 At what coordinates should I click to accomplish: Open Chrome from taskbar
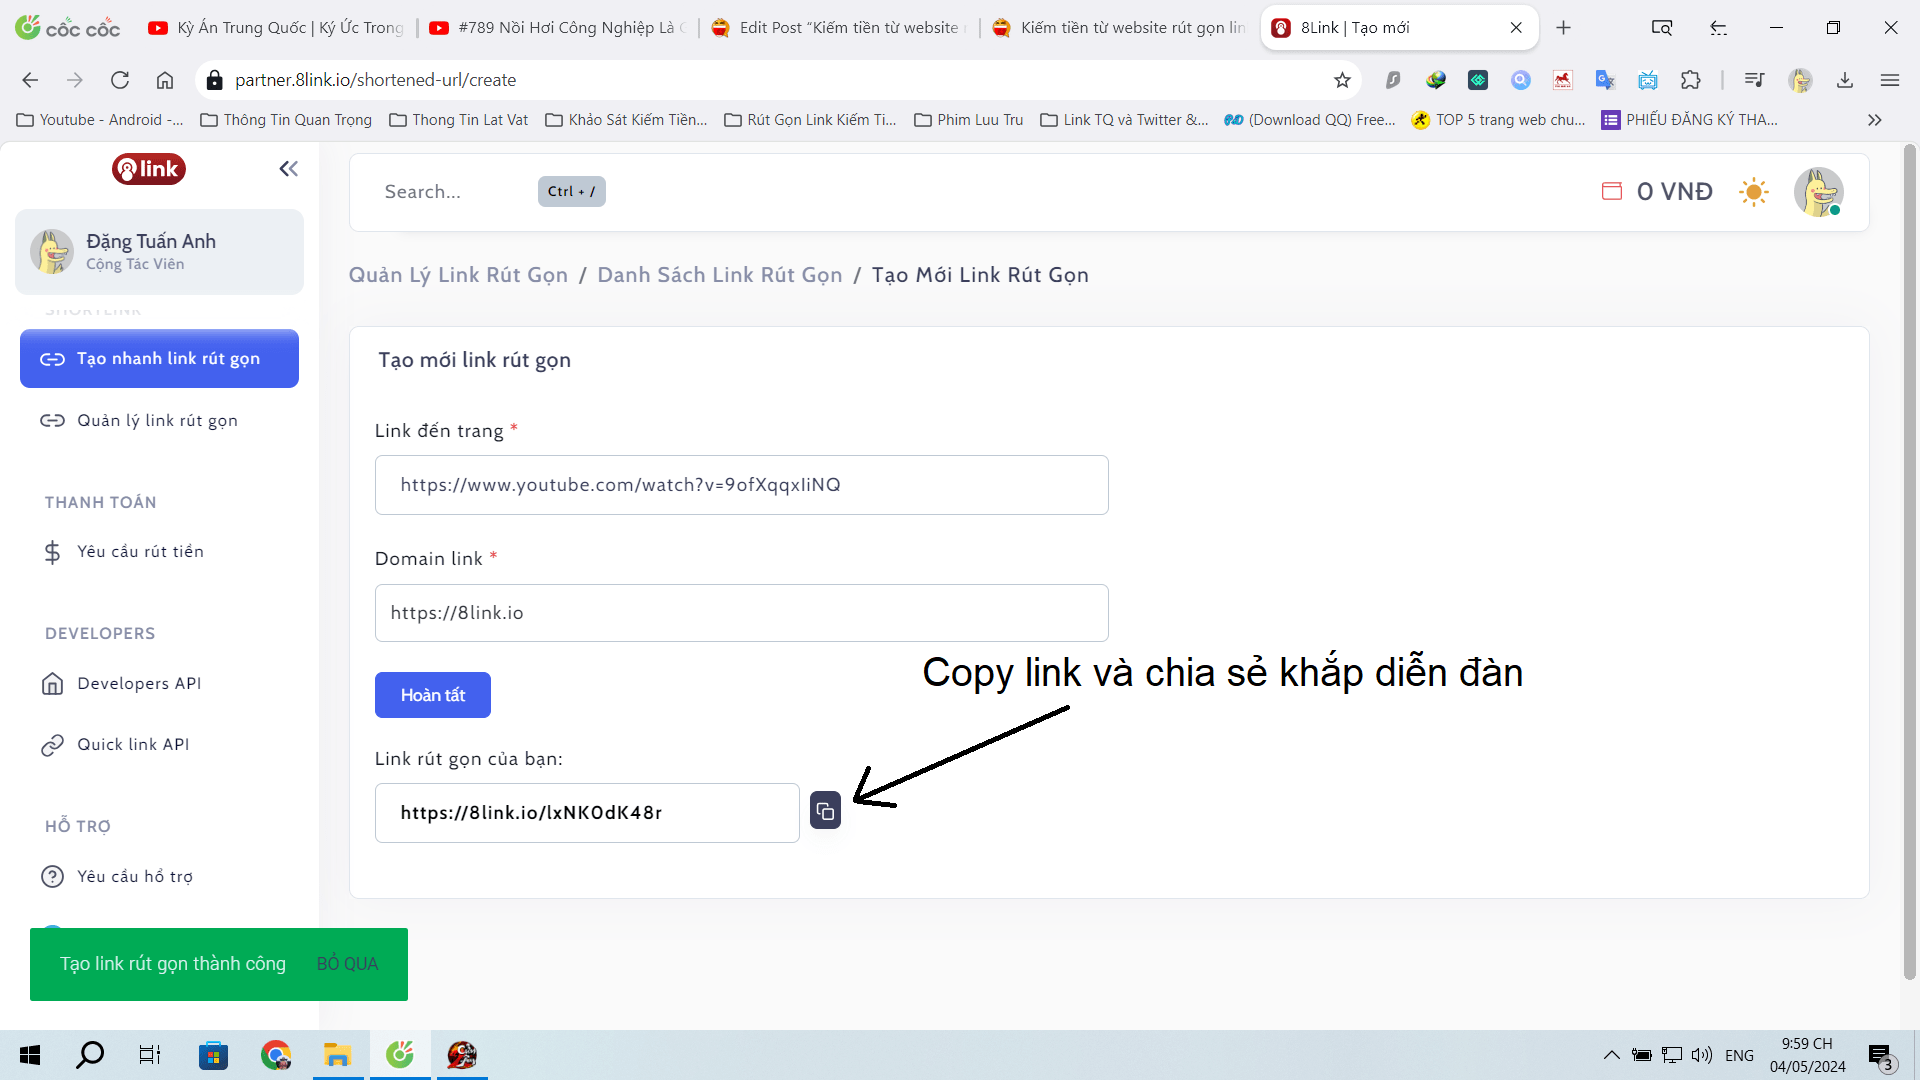tap(275, 1055)
